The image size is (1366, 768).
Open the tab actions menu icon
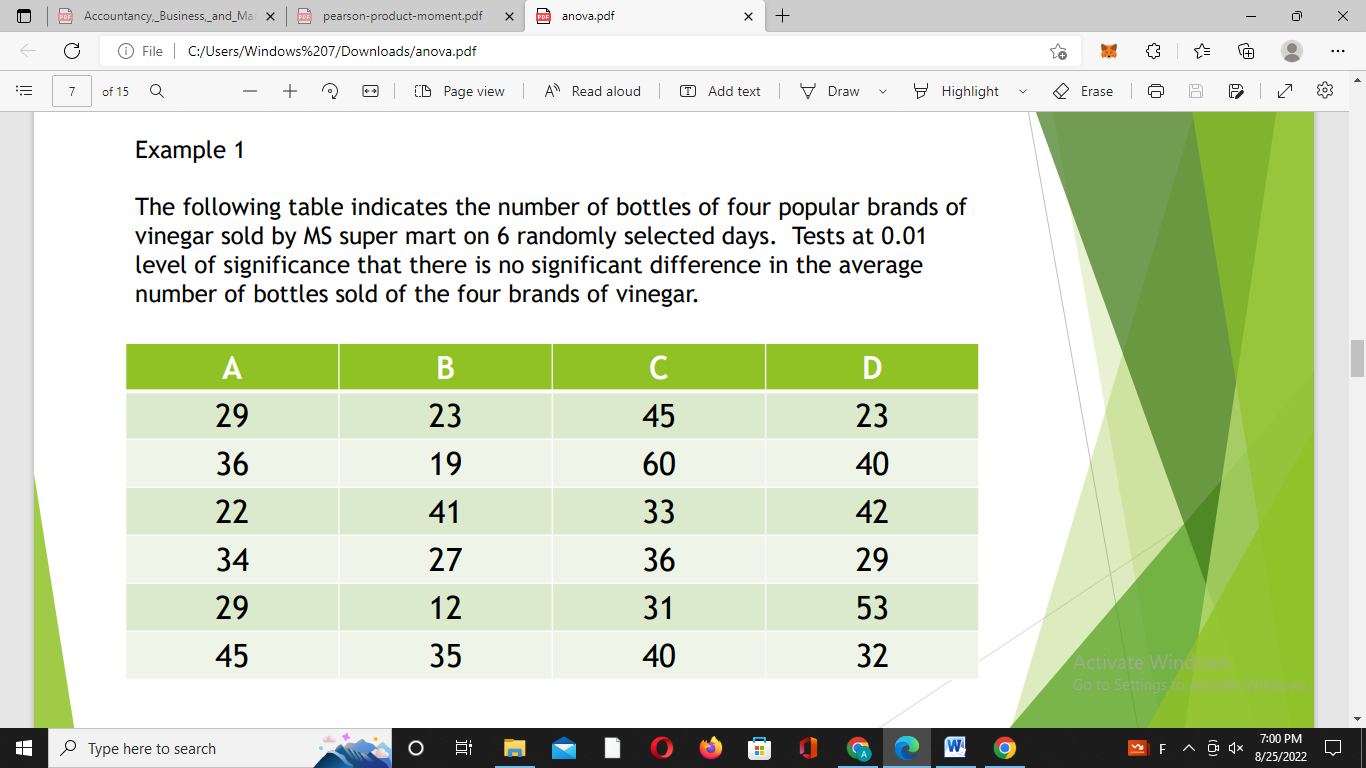coord(24,16)
